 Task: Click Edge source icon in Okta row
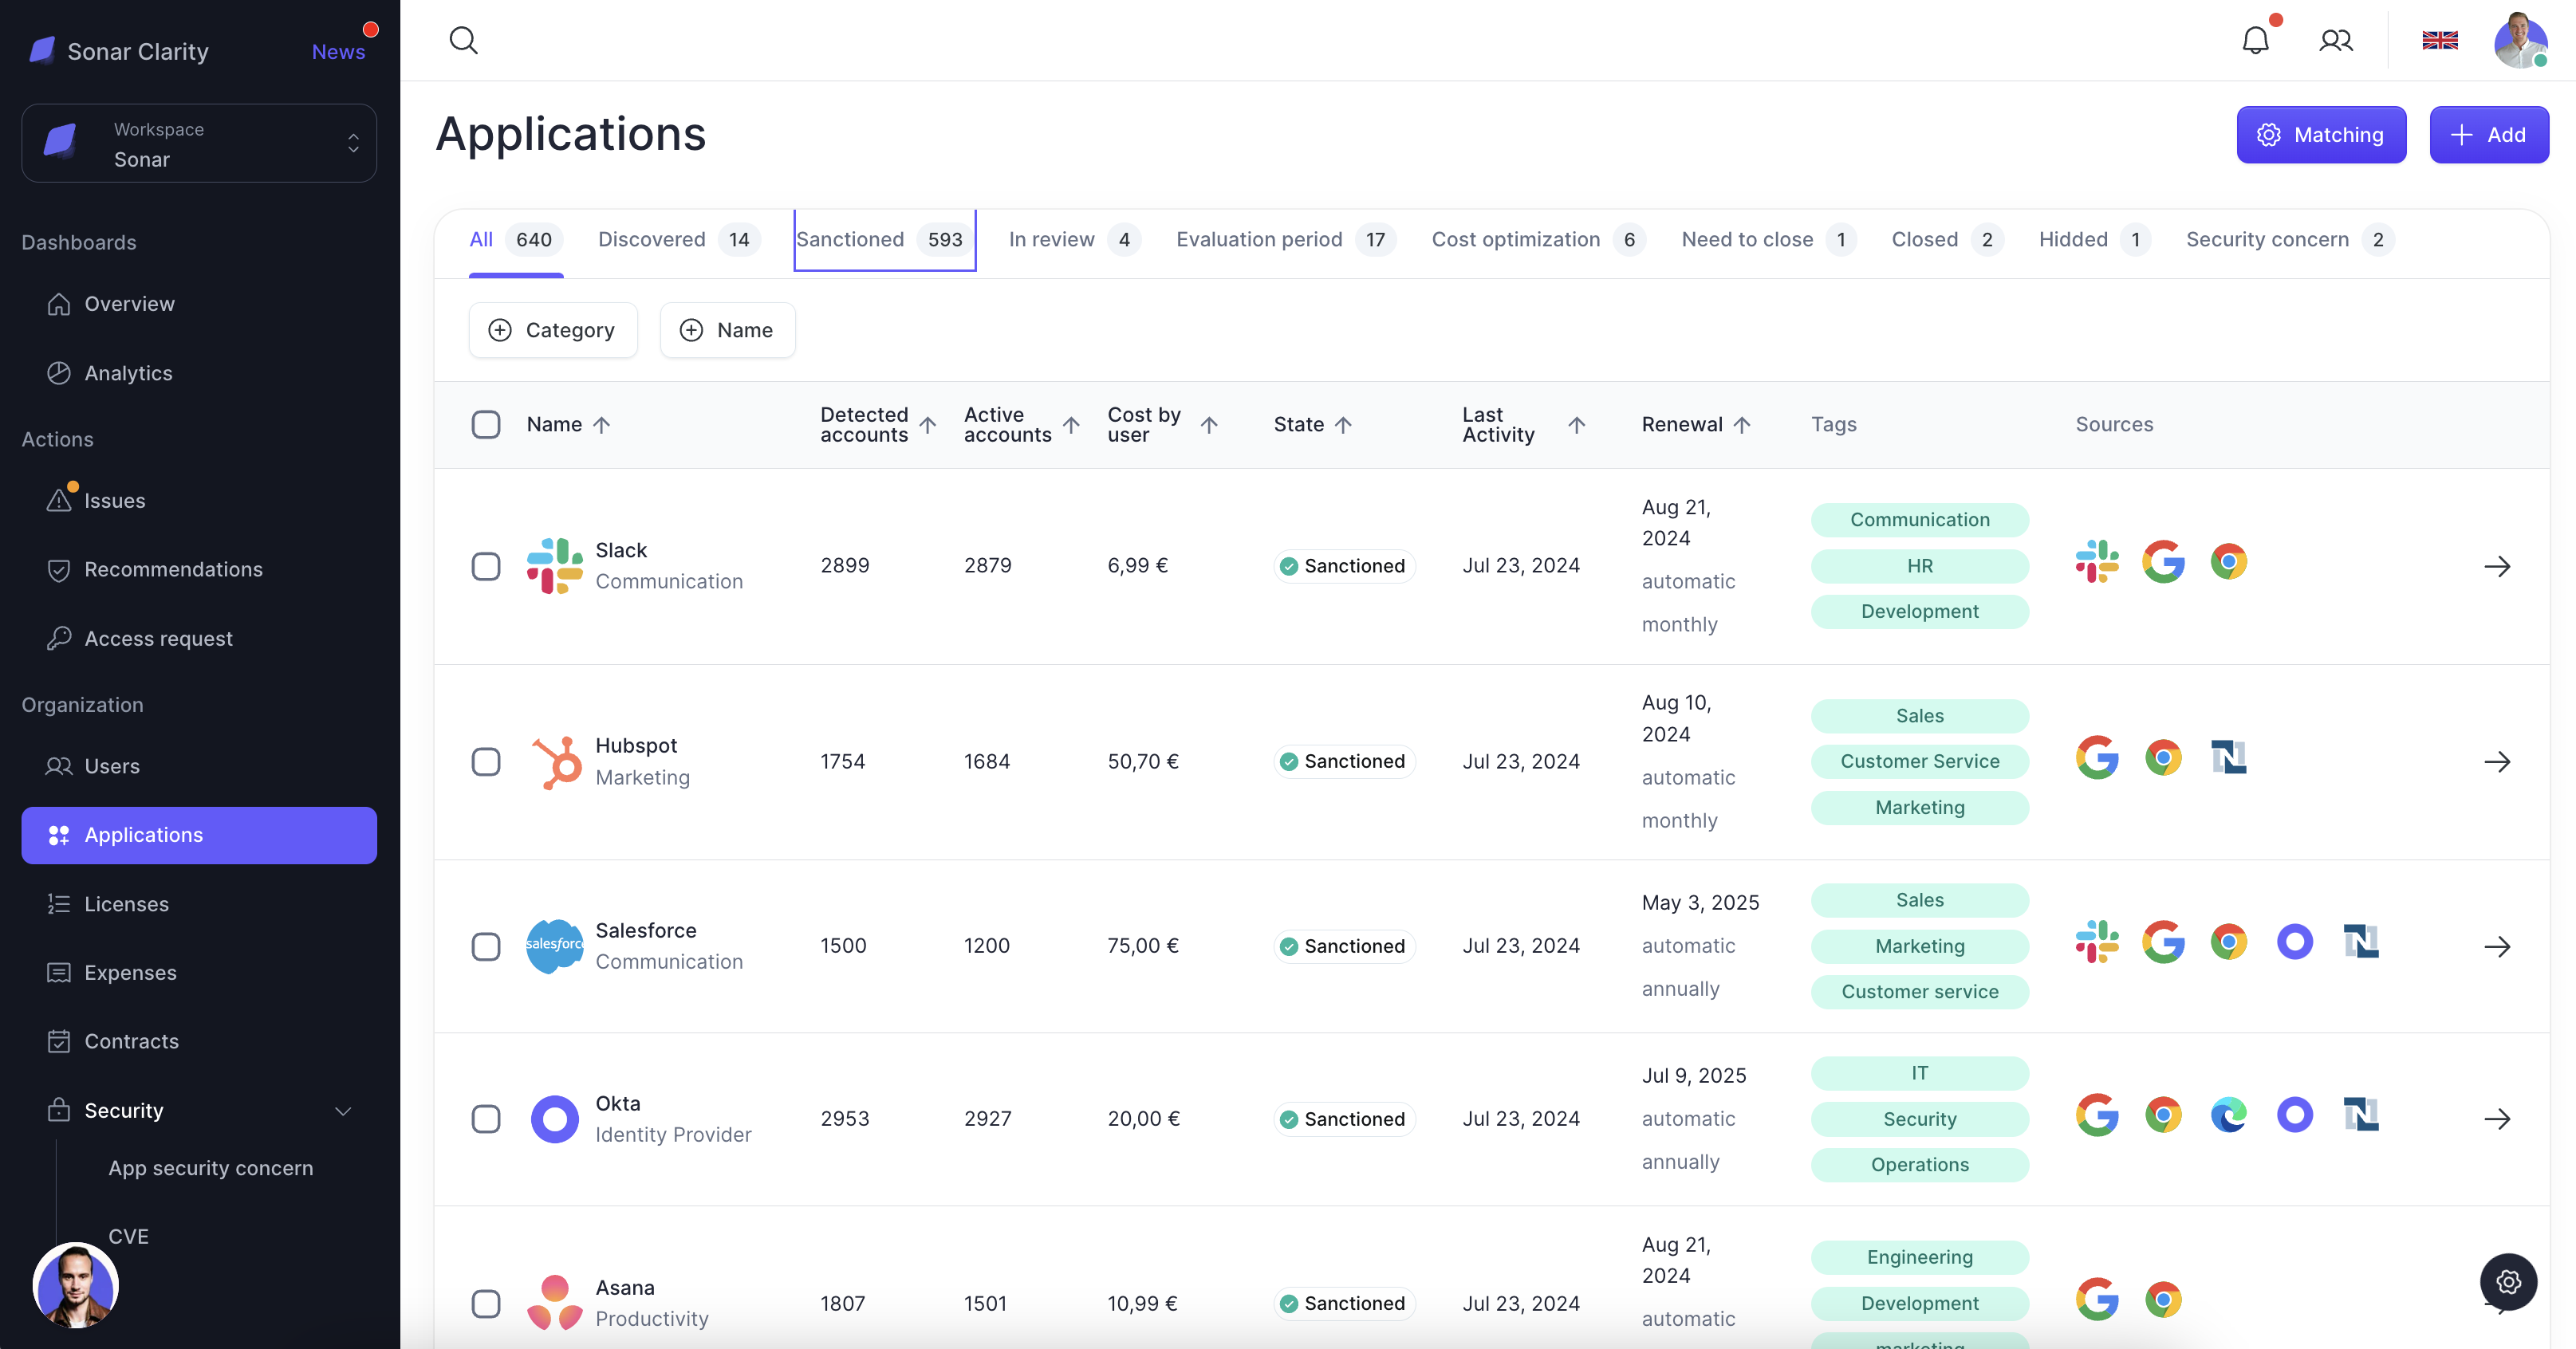click(x=2228, y=1114)
